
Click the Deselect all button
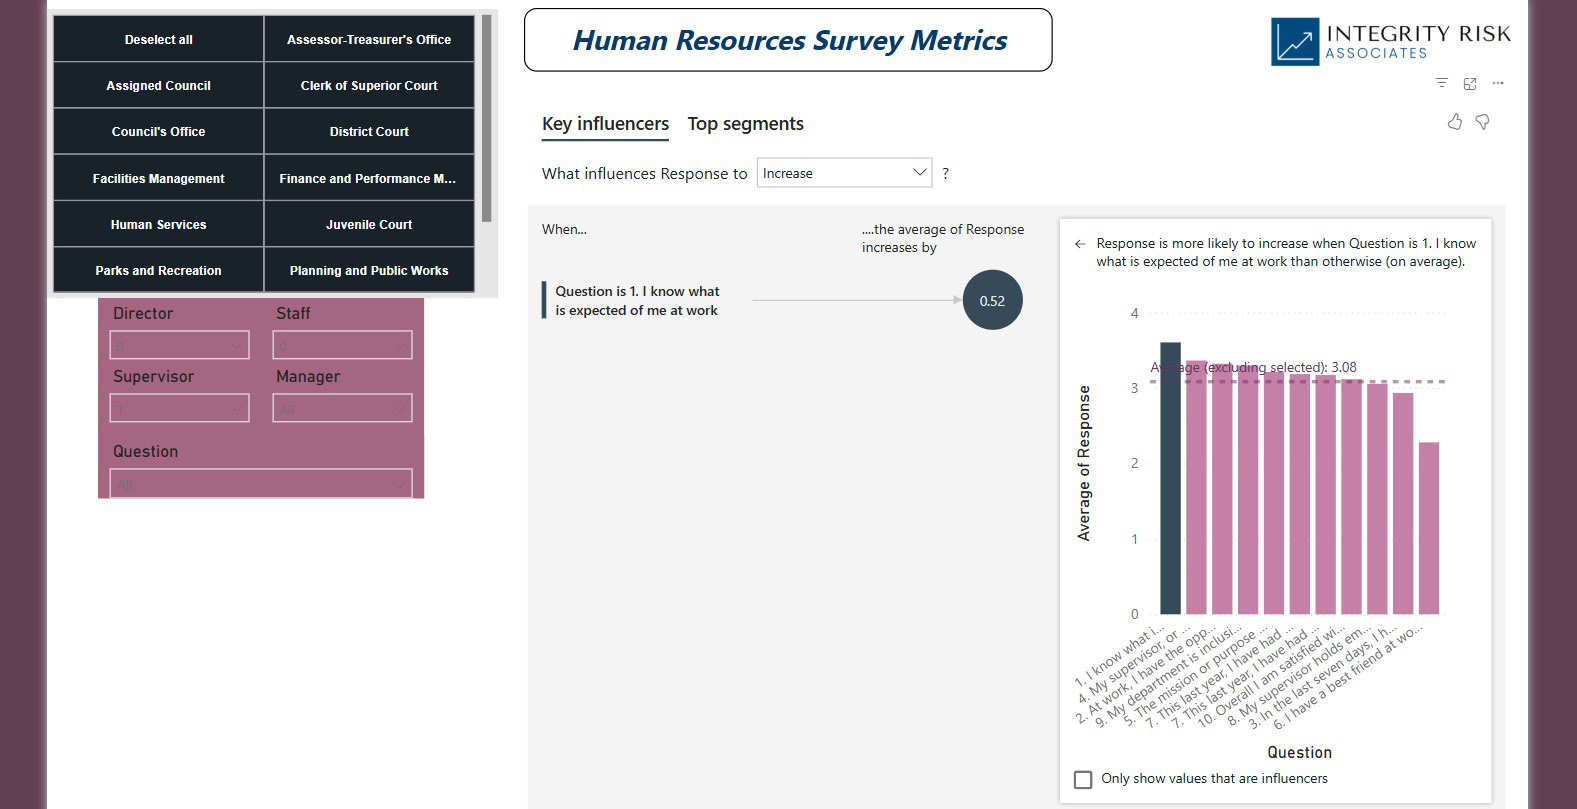pyautogui.click(x=158, y=39)
